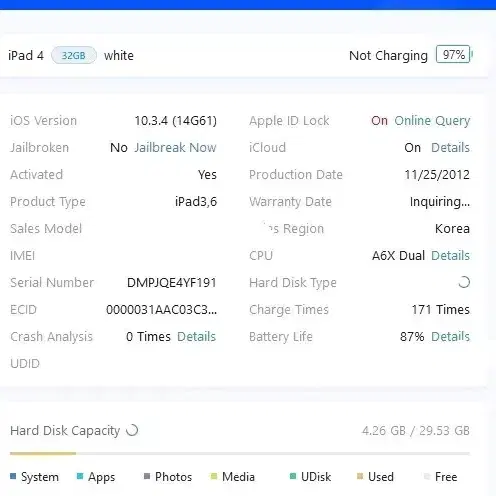Click the serial number DMPJQE4YF191
This screenshot has width=496, height=496.
172,283
